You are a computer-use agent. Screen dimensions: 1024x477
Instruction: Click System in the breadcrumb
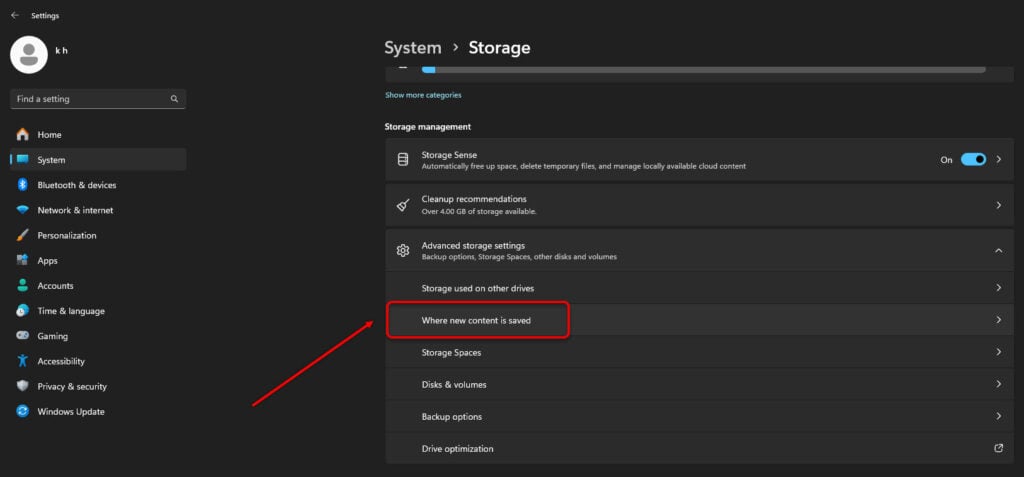tap(413, 48)
